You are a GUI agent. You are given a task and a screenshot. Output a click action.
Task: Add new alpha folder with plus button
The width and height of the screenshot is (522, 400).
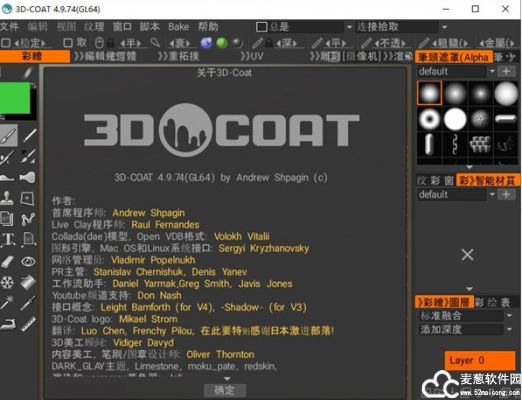(506, 71)
